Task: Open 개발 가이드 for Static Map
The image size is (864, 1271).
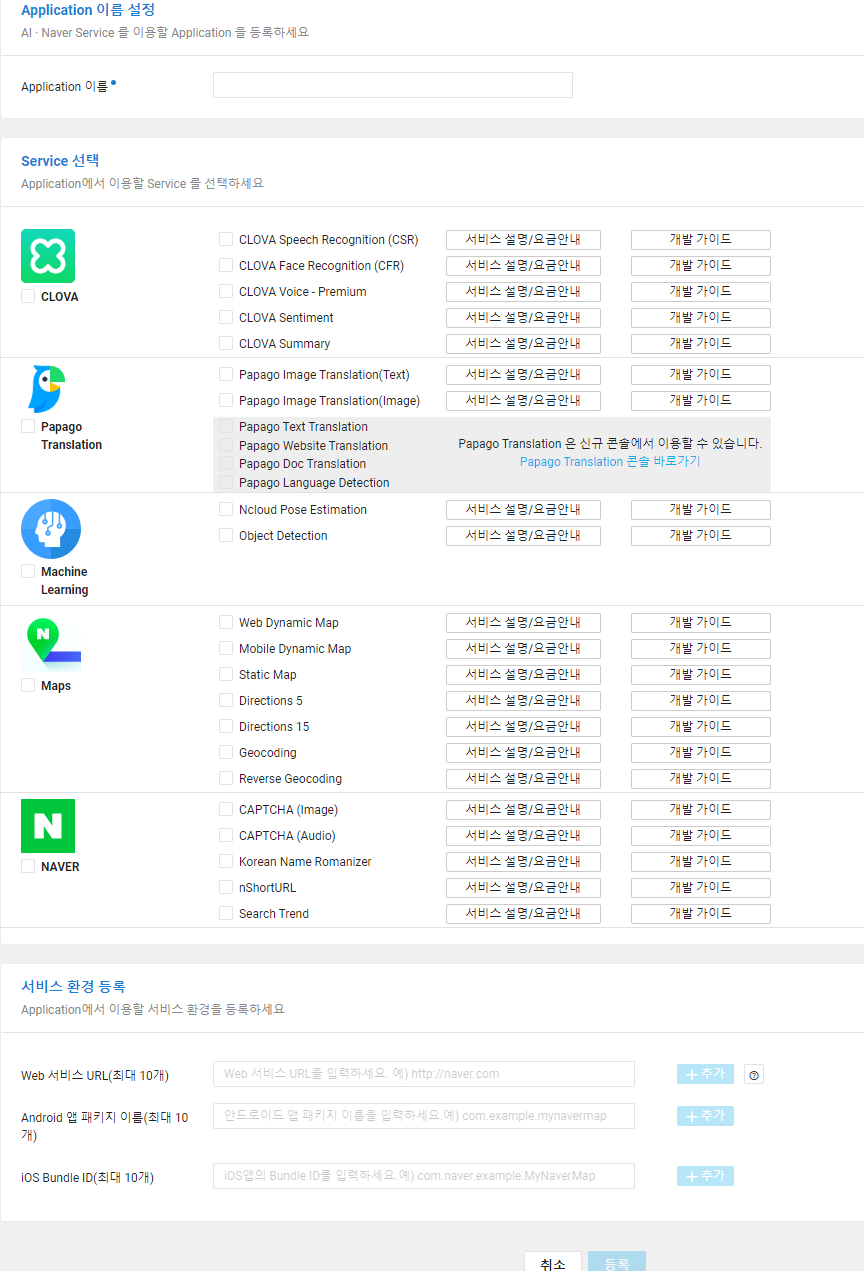Action: (x=701, y=675)
